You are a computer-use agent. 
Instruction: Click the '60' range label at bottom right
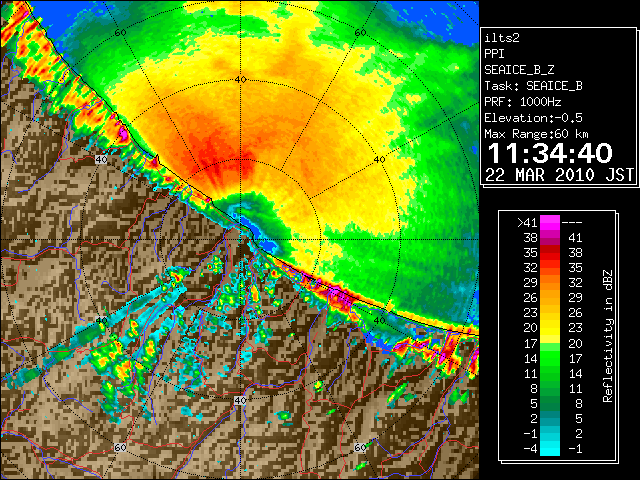pos(360,448)
